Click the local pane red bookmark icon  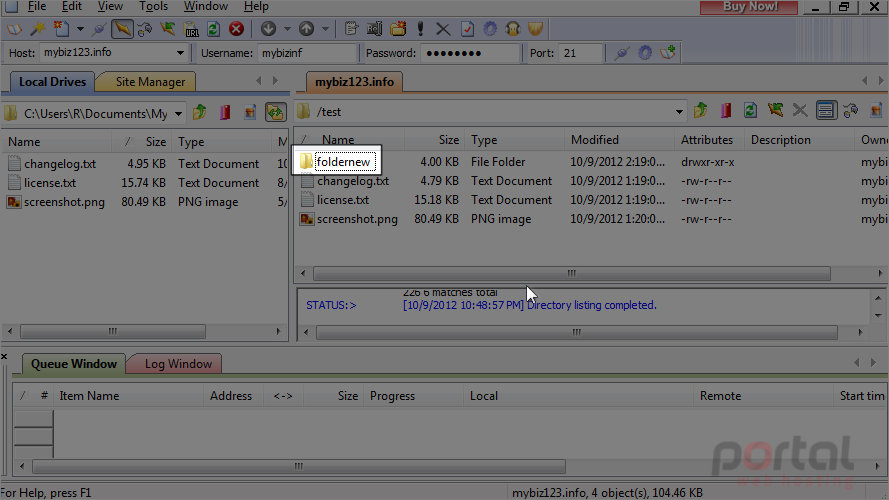click(225, 112)
